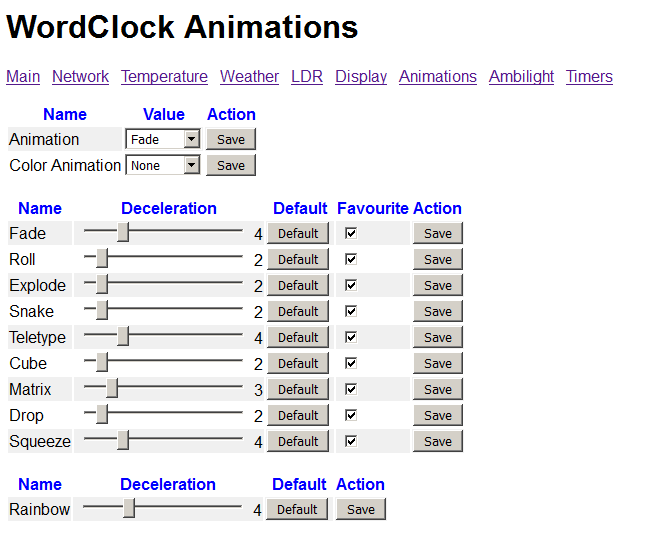
Task: Open the Animation dropdown showing Fade
Action: coord(163,139)
